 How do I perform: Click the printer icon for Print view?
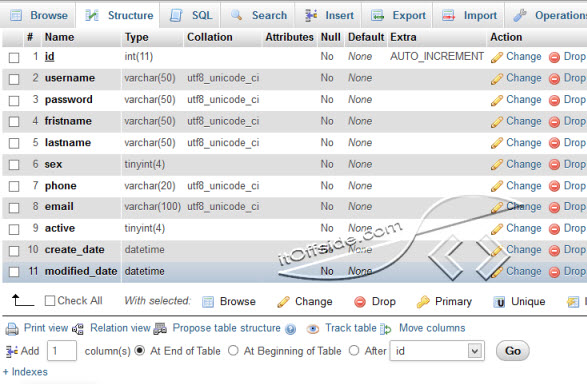(x=12, y=329)
